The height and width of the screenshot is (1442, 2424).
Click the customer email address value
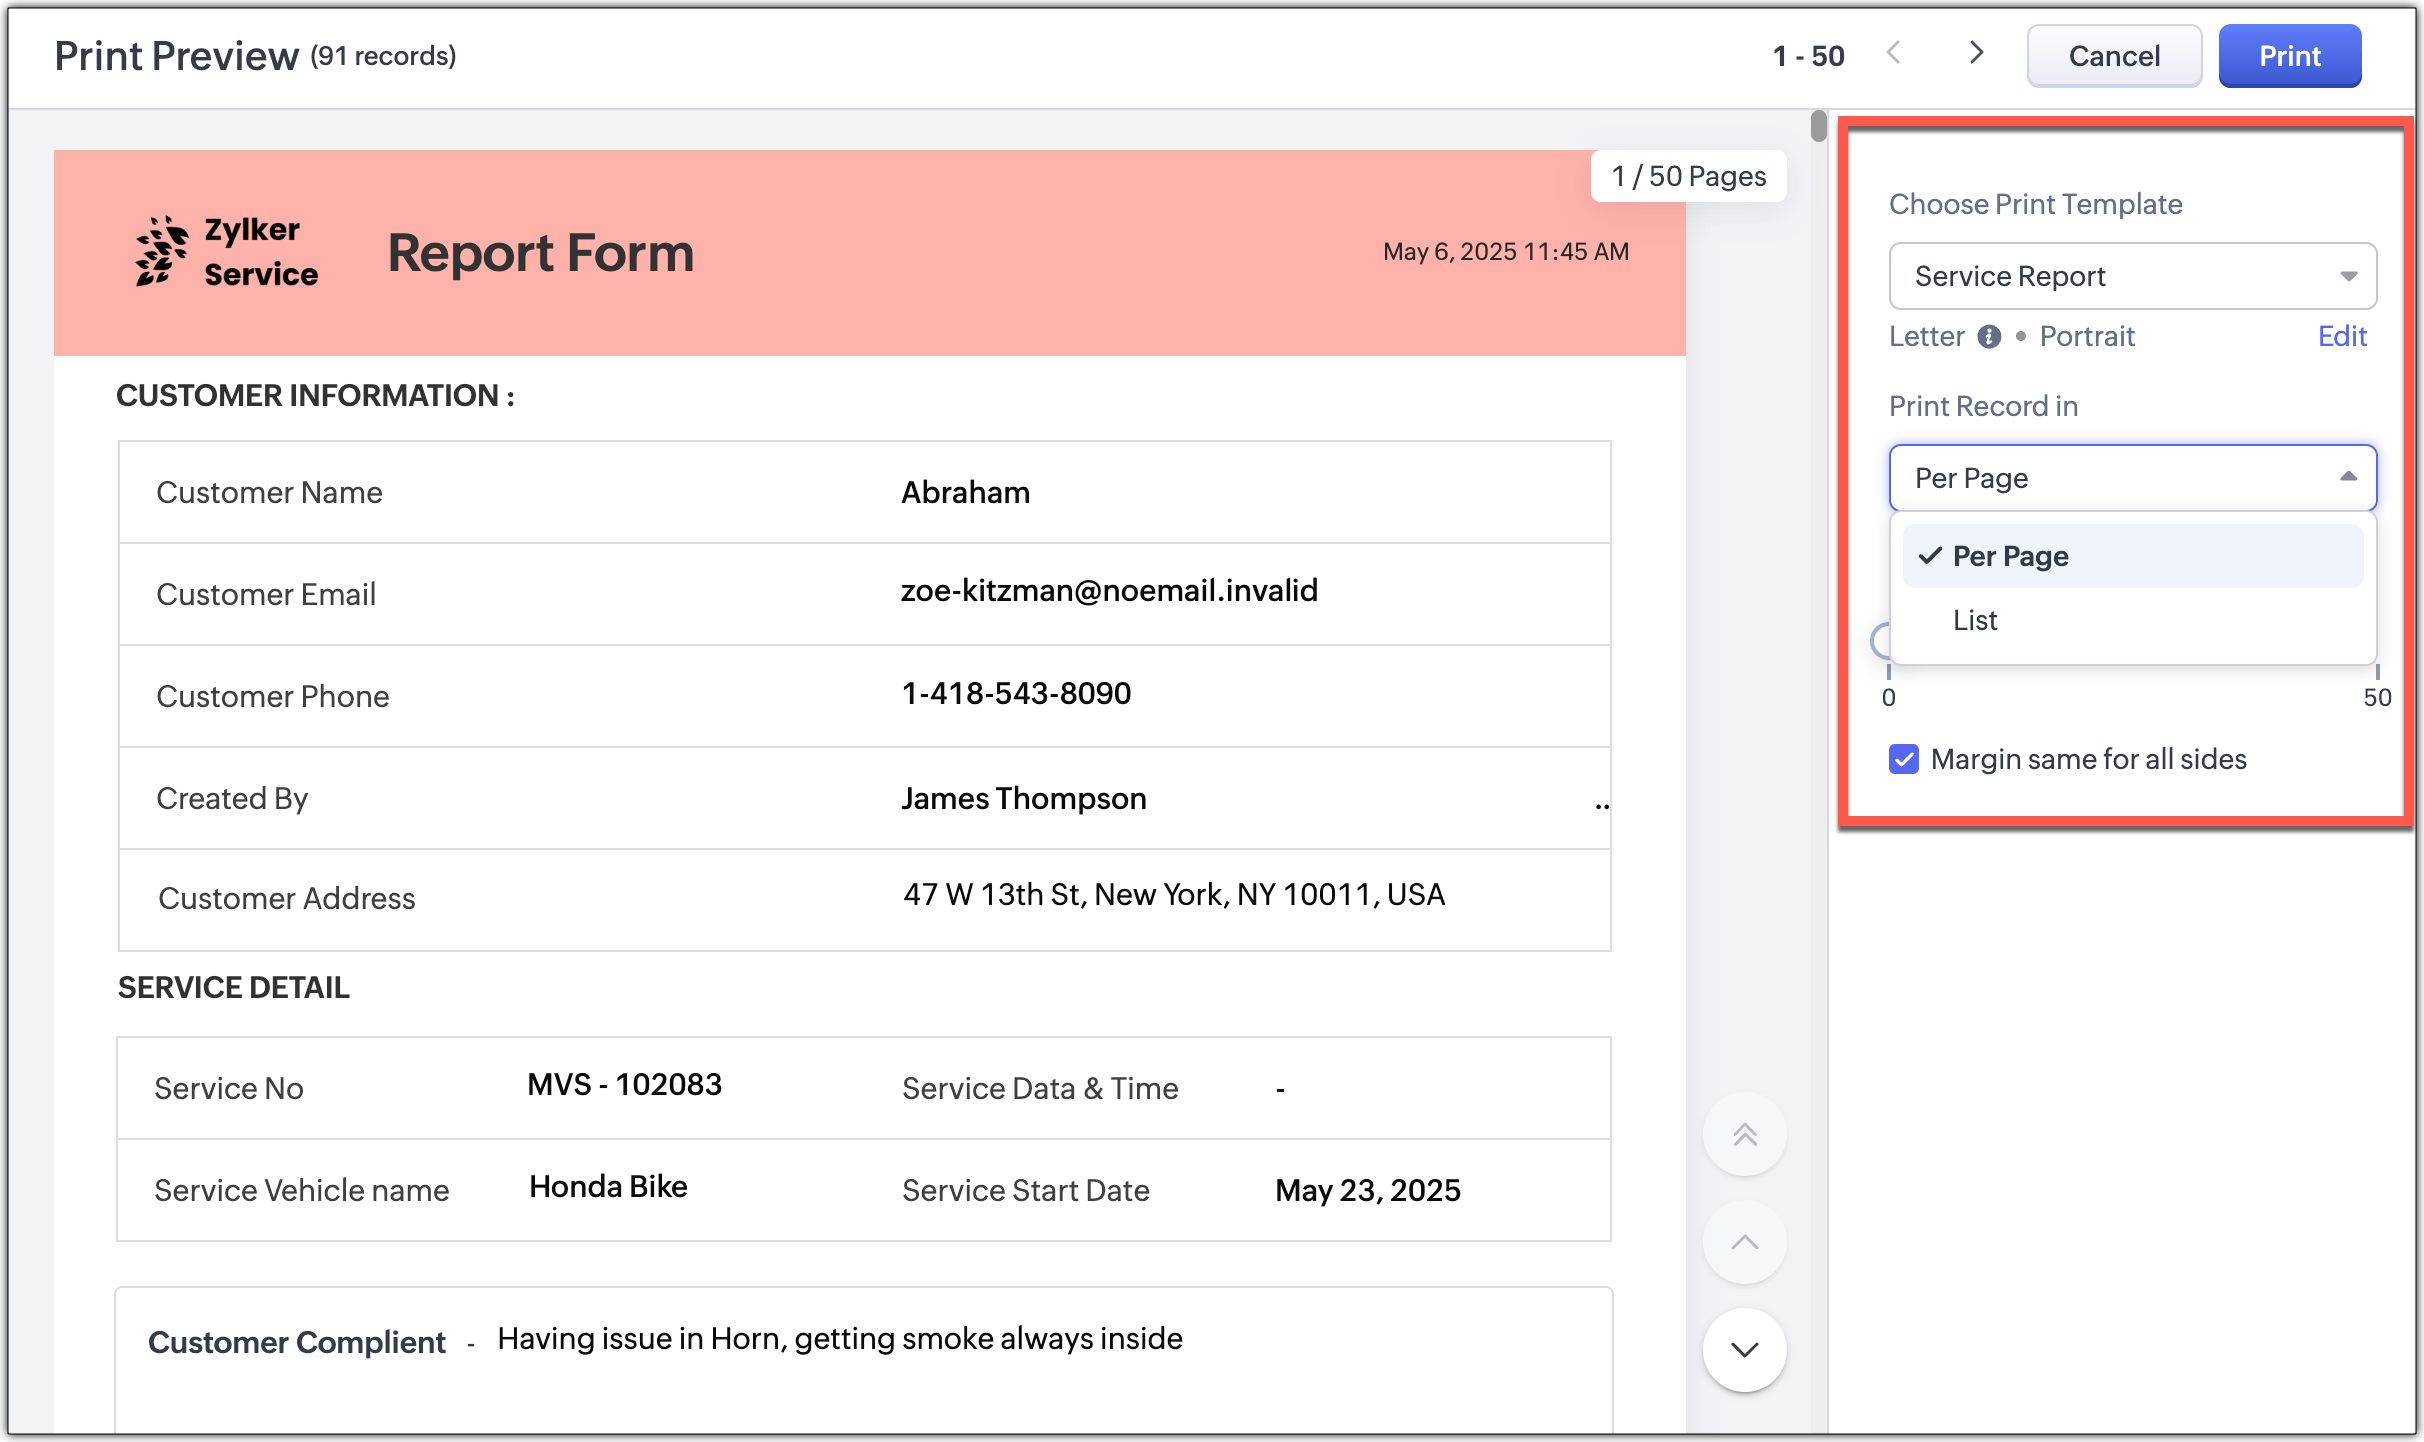click(x=1108, y=591)
